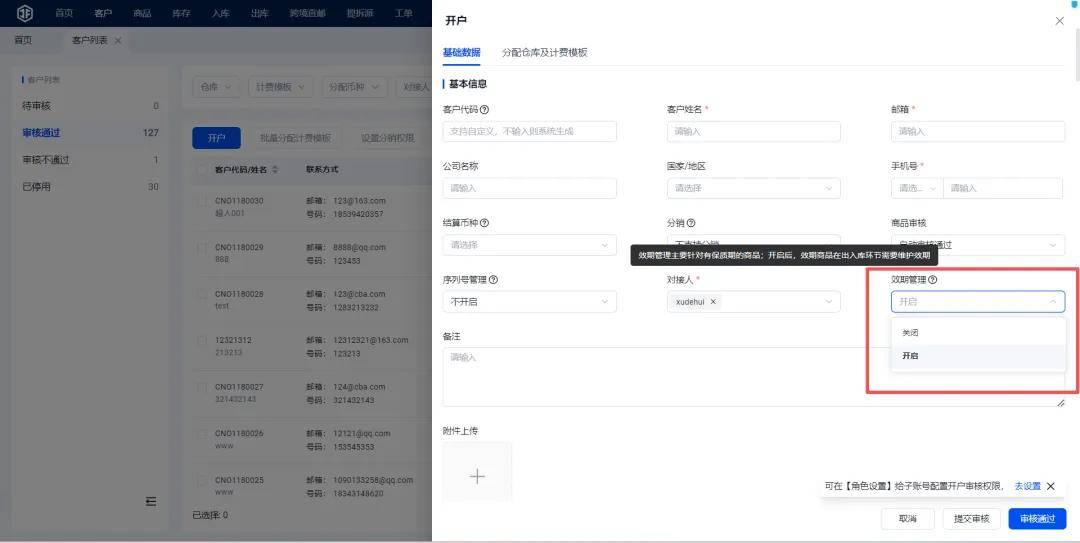Sort by 客户代码/姓名 column
1080x543 pixels.
pos(275,170)
